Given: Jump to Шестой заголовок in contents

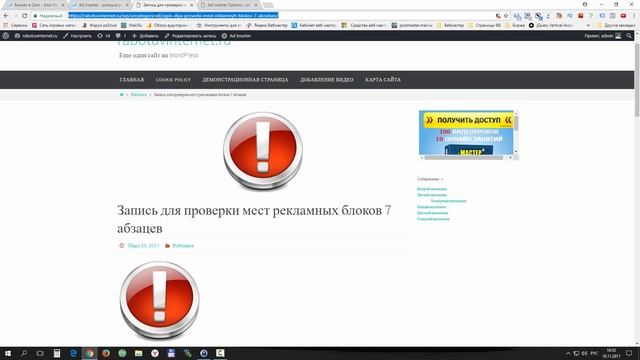Looking at the screenshot, I should point(432,213).
